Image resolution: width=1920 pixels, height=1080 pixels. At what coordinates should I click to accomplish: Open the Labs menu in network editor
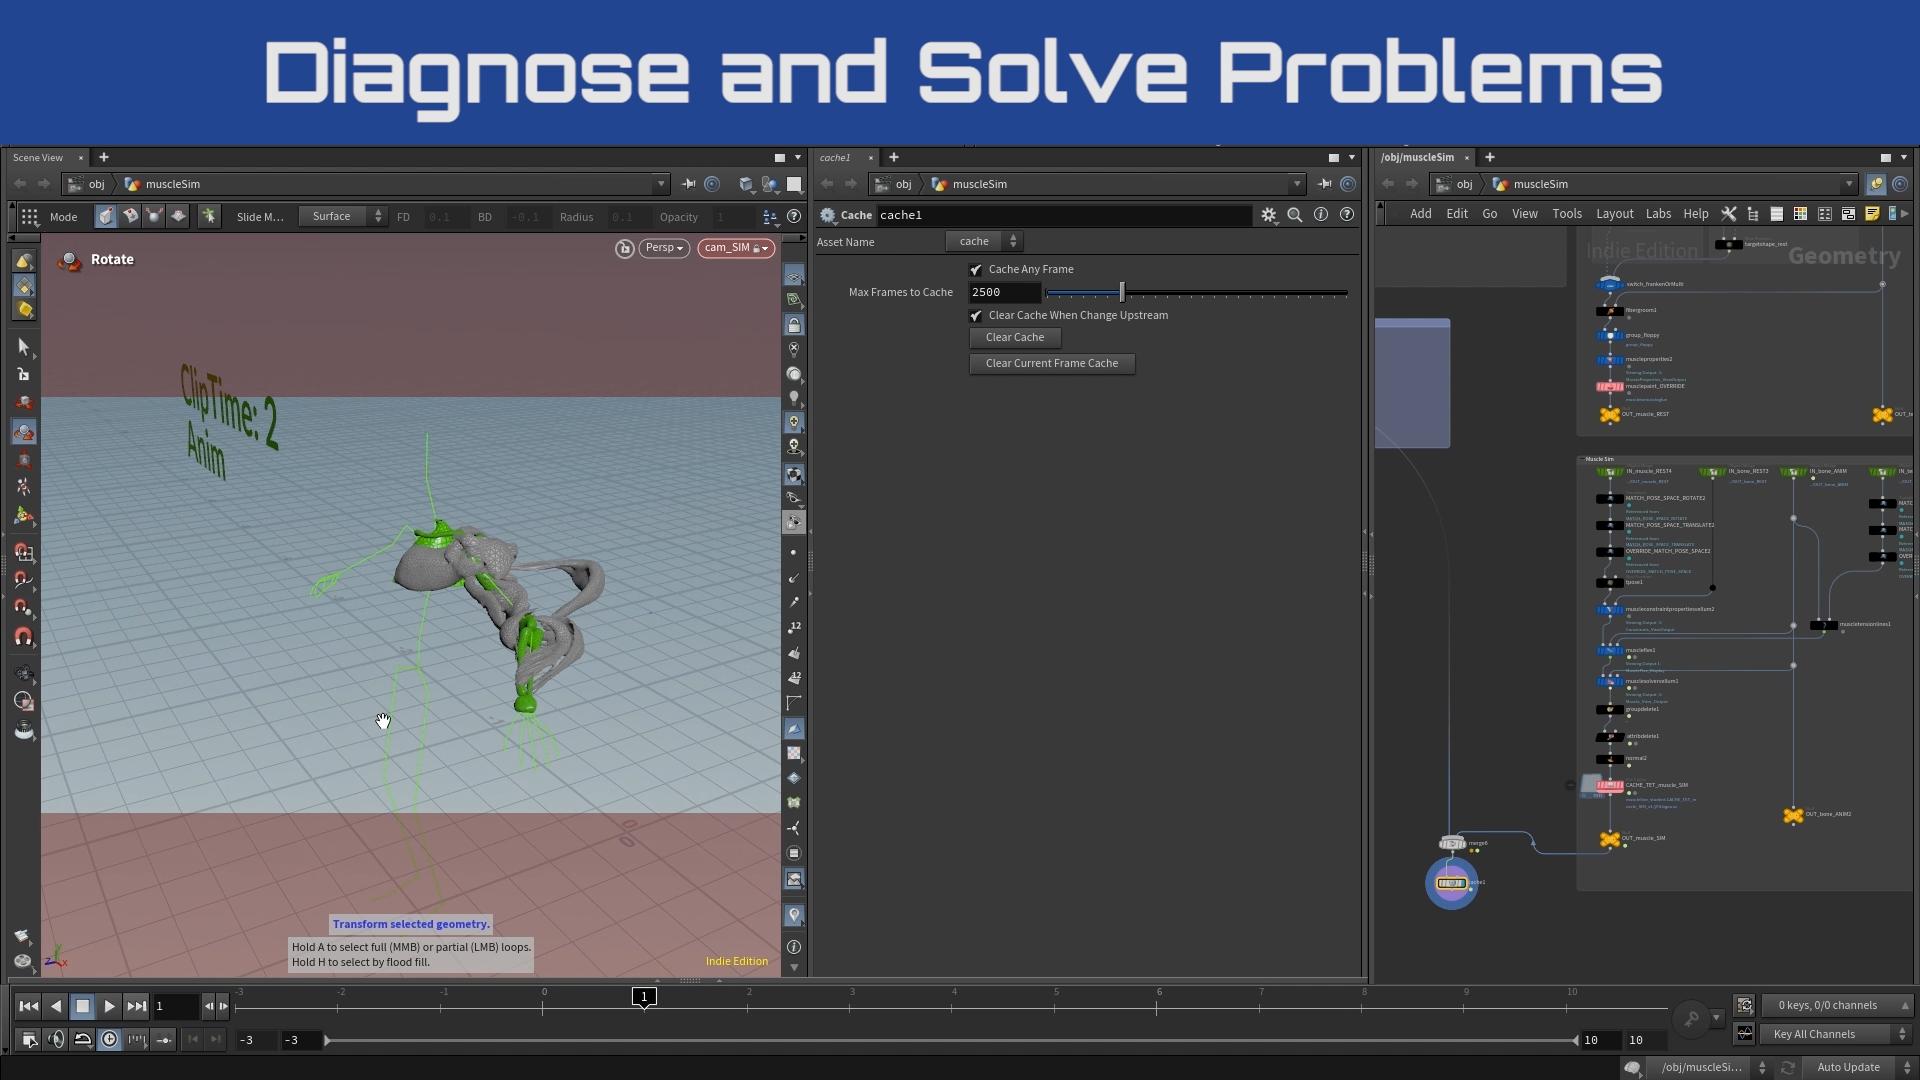(x=1658, y=214)
